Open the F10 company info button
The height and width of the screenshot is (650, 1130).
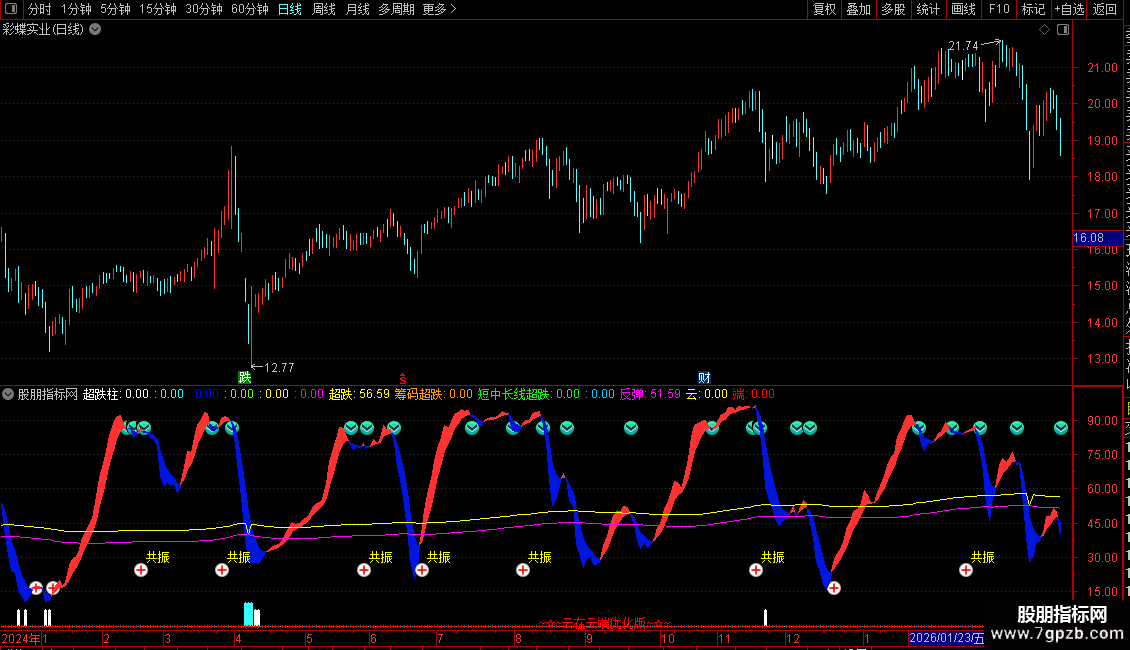tap(999, 9)
